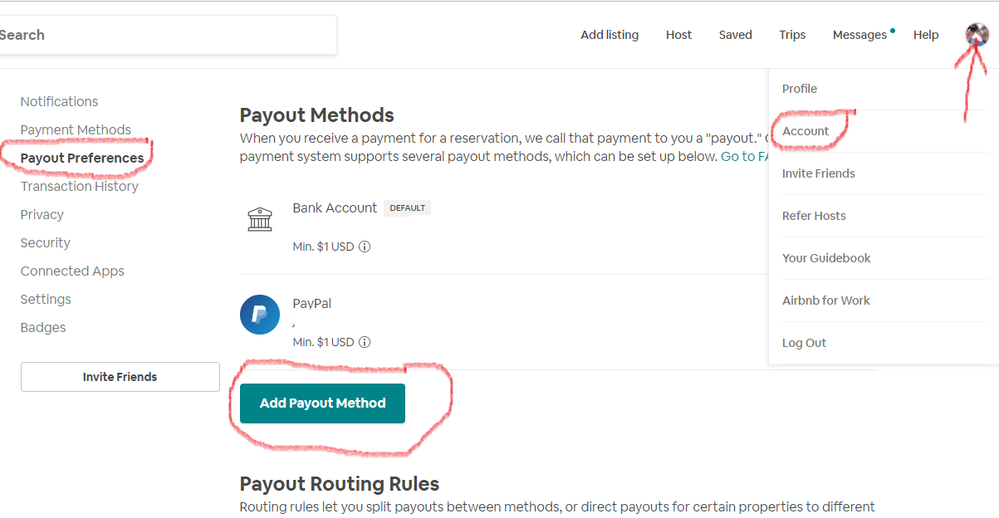
Task: Click the Invite Friends sidebar button
Action: point(120,377)
